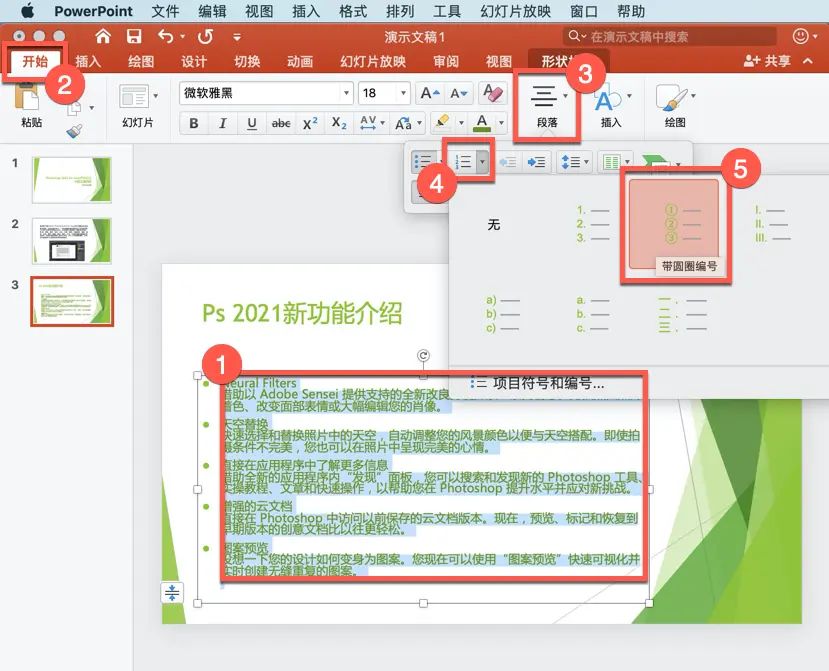Click the text highlight color pen
The image size is (829, 671).
(x=441, y=123)
